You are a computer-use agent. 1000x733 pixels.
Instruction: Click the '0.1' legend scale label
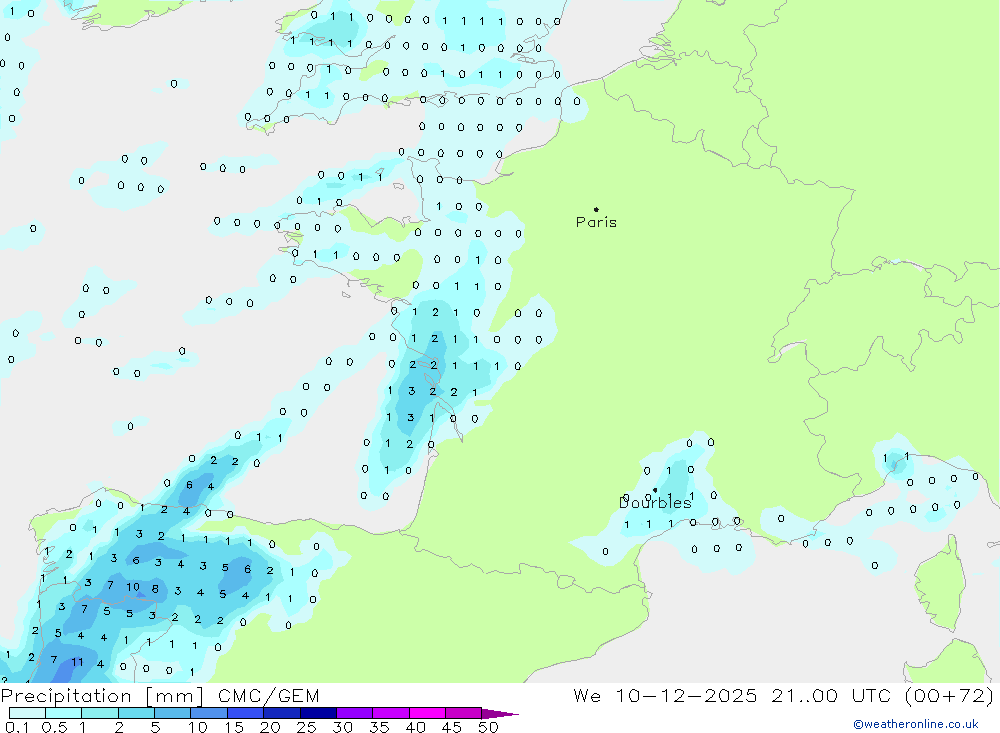click(x=17, y=727)
